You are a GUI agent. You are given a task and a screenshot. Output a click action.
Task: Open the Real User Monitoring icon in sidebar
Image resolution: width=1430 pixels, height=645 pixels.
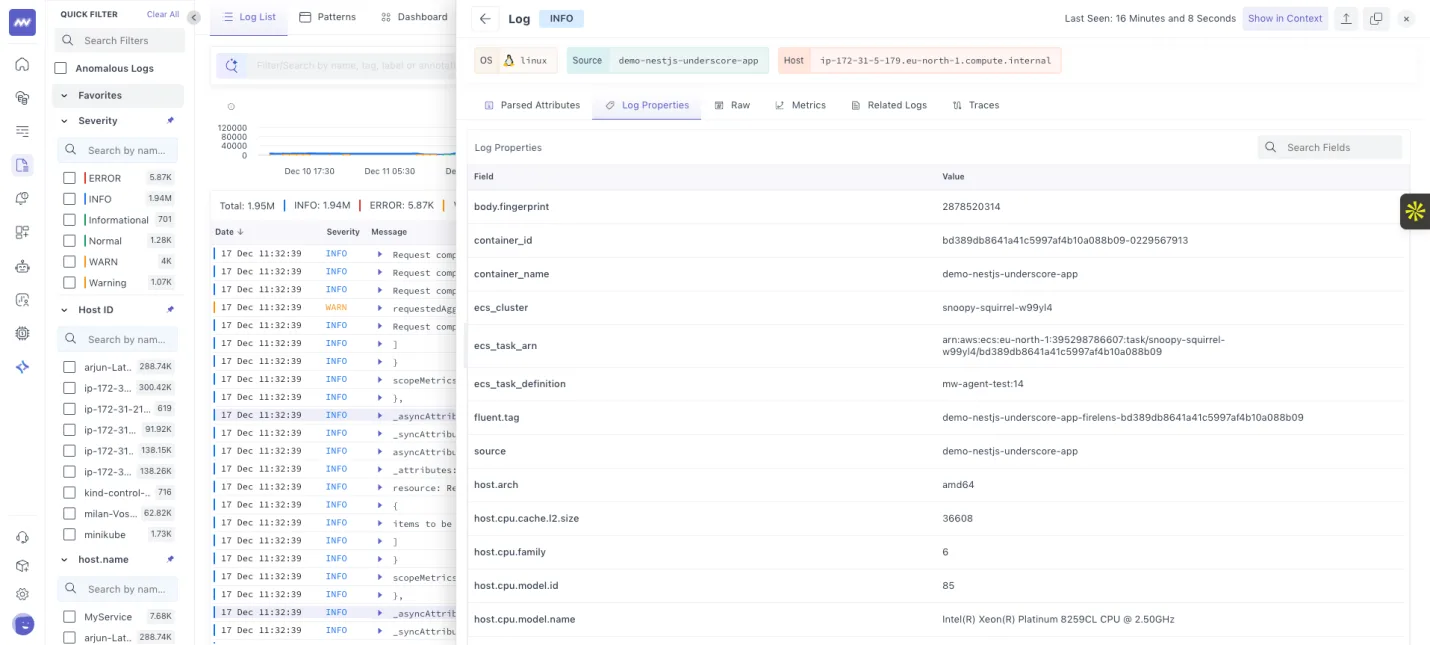tap(22, 299)
